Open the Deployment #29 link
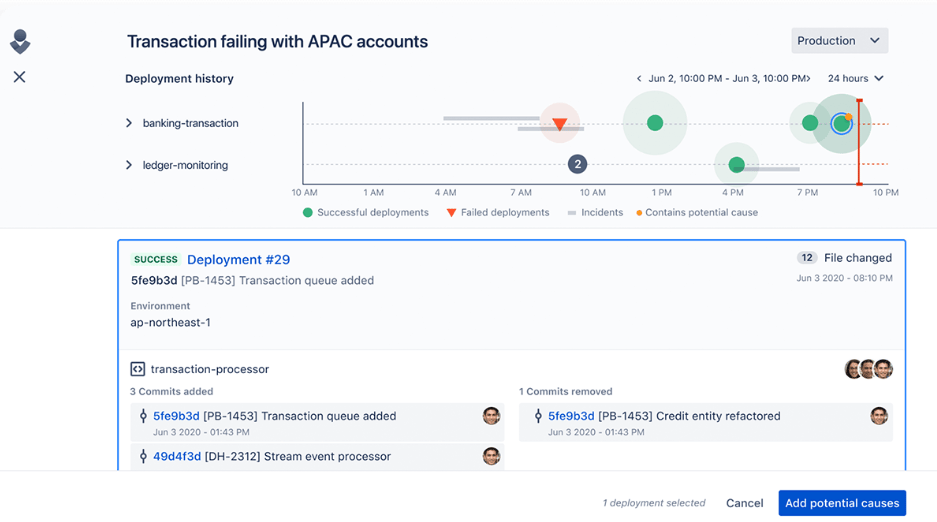Screen dimensions: 937x522 point(238,260)
